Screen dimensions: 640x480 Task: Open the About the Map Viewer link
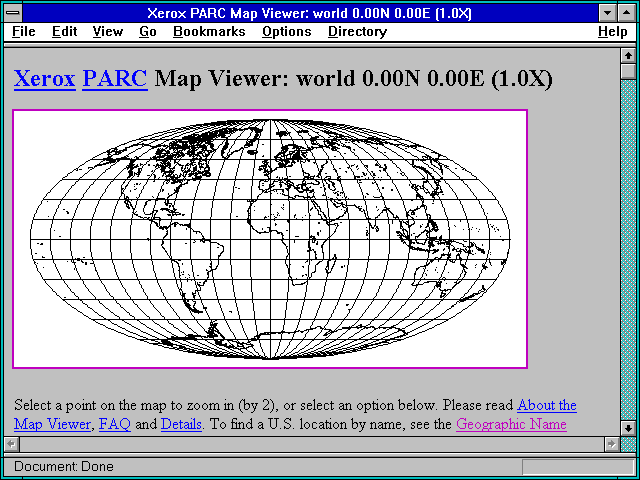pos(547,405)
